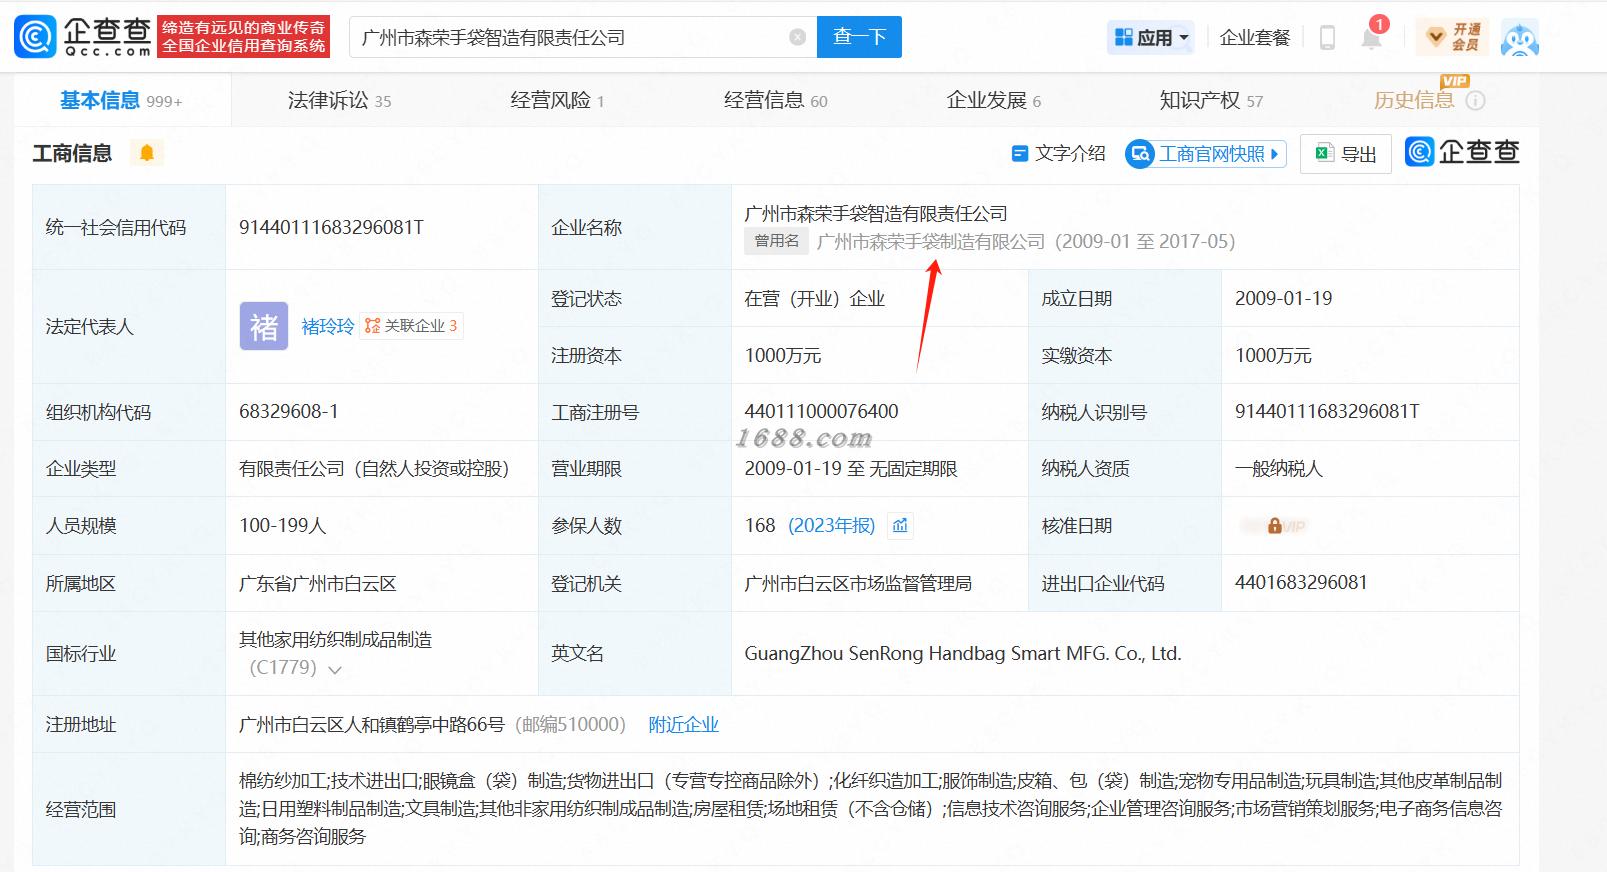Click the 登记机关 value 广州市白云区市场监督管理局

[858, 583]
